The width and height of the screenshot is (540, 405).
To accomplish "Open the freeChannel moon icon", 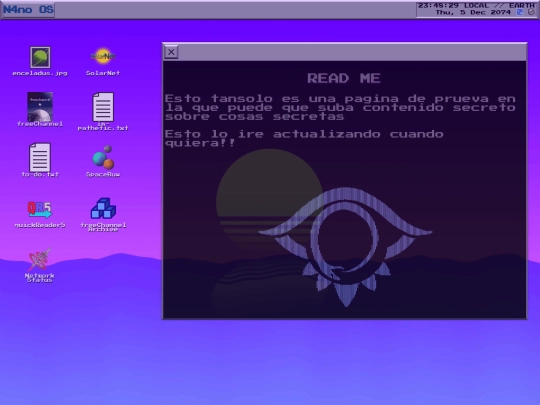I will click(x=40, y=106).
